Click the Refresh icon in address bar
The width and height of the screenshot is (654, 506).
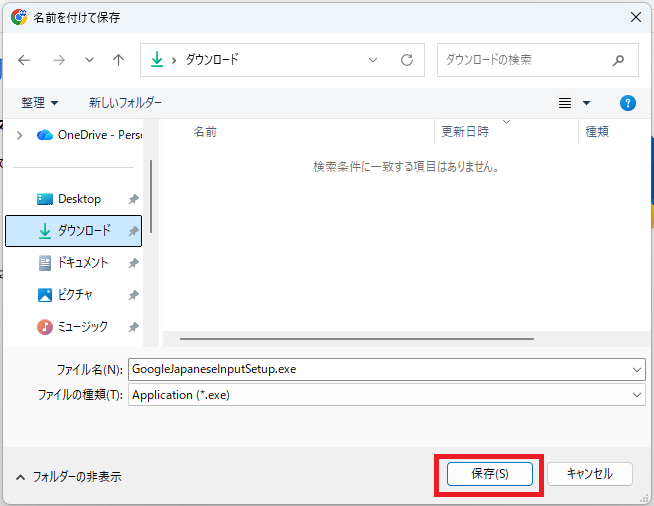(406, 60)
